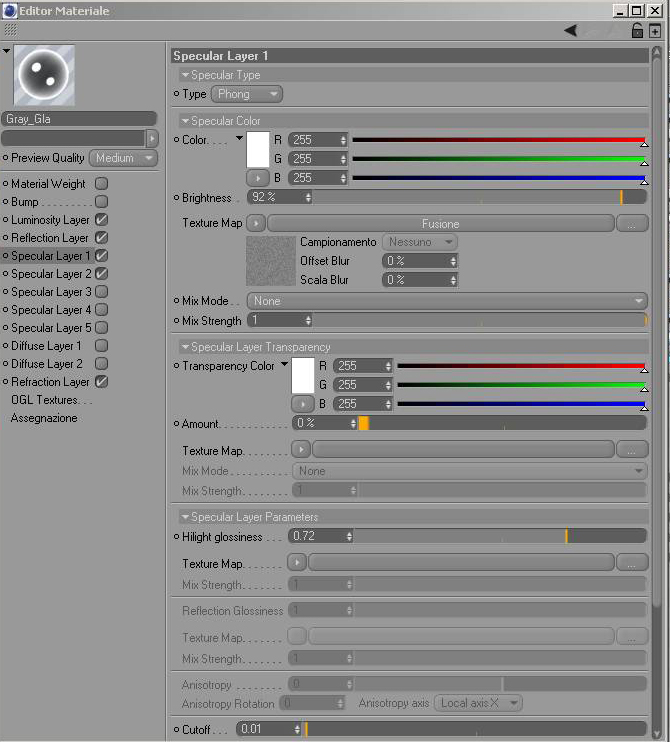
Task: Click browse button beside Fusione texture
Action: tap(632, 223)
